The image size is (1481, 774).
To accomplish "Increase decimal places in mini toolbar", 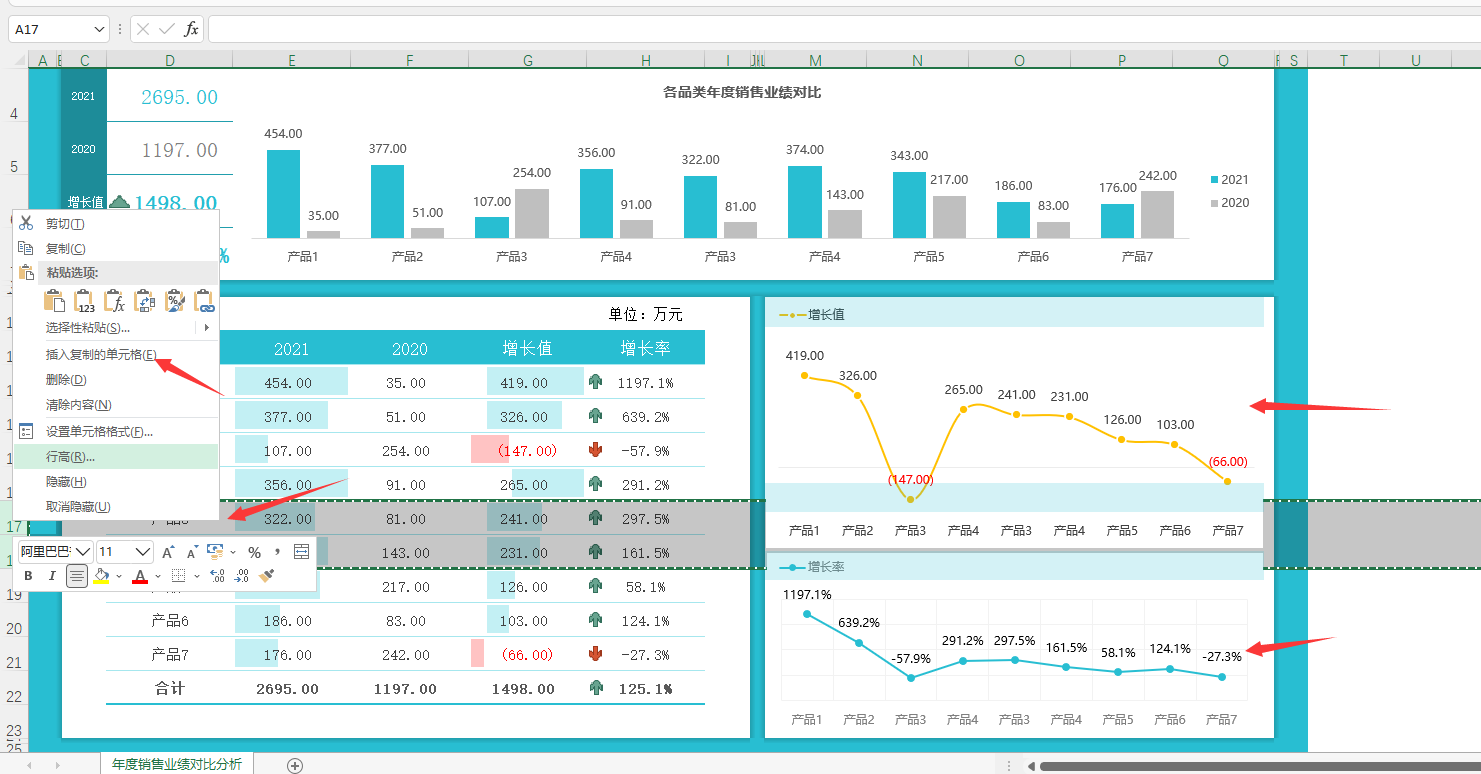I will click(218, 576).
